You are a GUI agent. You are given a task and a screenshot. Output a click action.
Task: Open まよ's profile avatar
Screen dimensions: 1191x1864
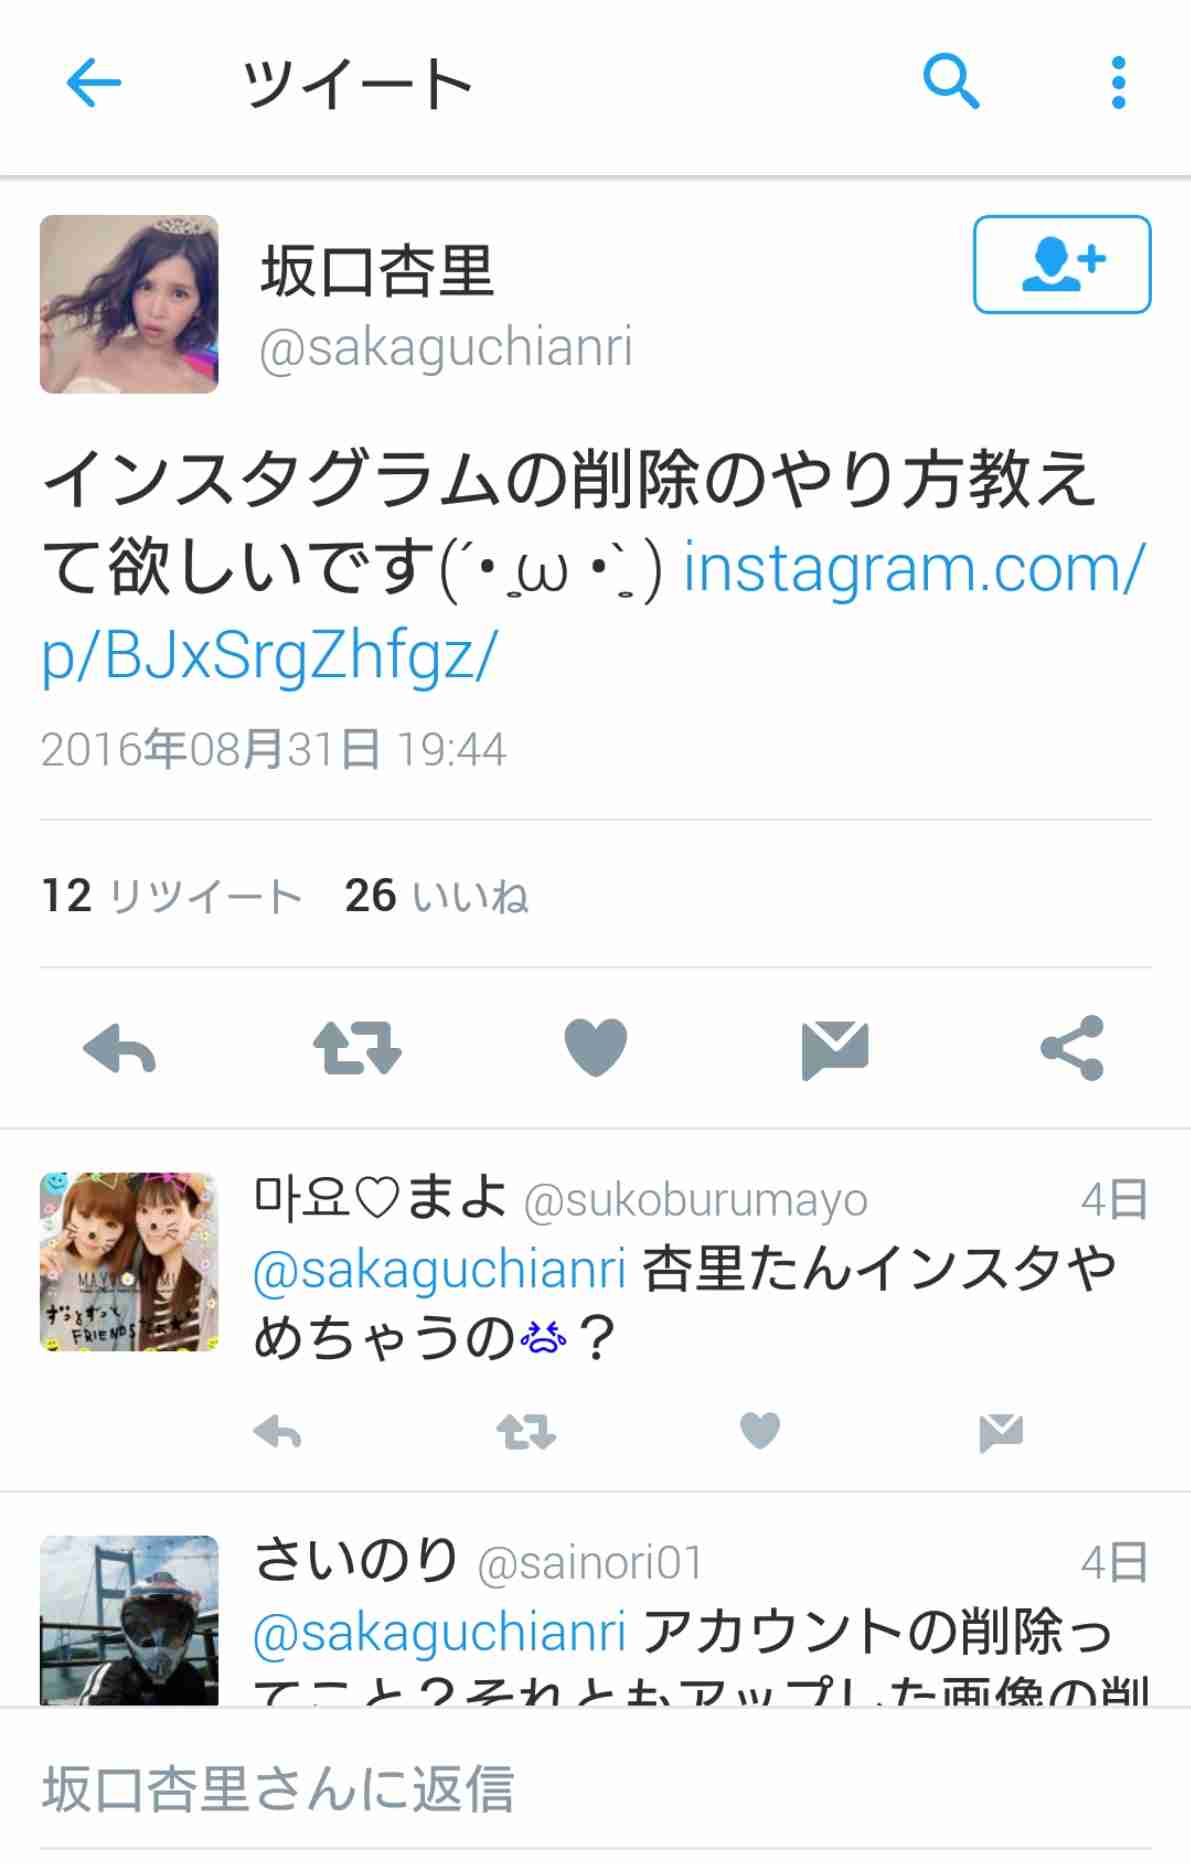pos(129,1262)
